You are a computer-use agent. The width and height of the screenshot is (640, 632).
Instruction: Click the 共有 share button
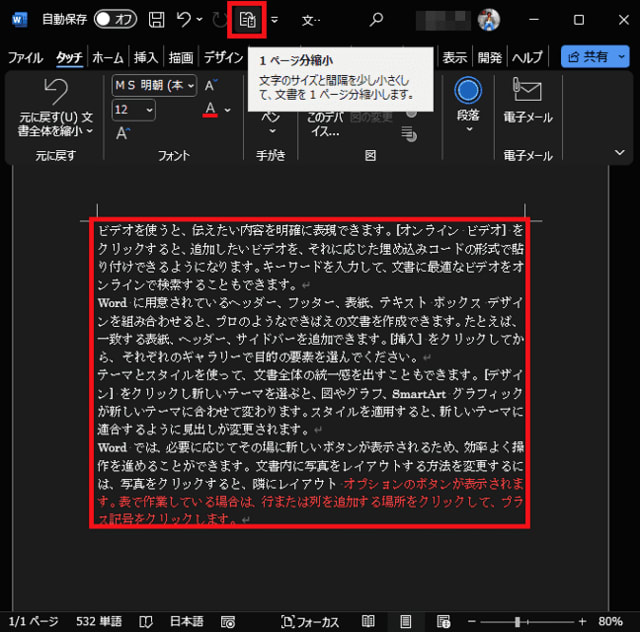(x=594, y=58)
